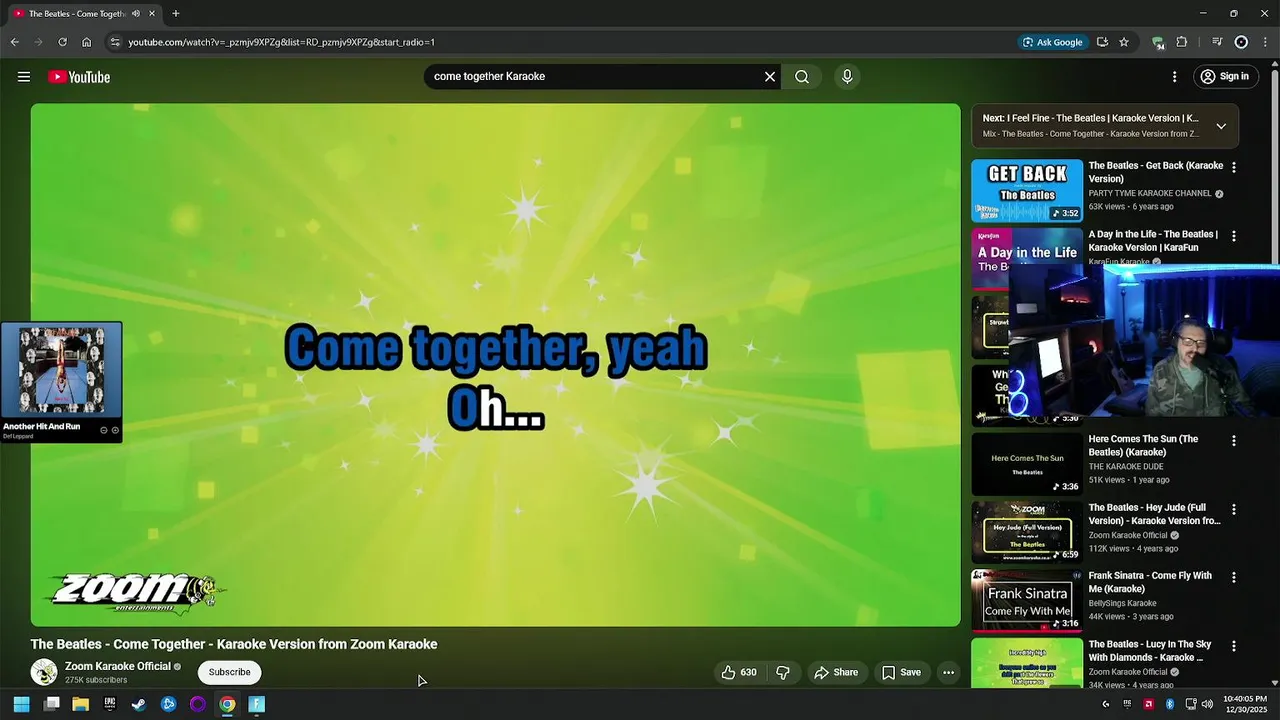Like the Come Together karaoke video

click(x=739, y=672)
